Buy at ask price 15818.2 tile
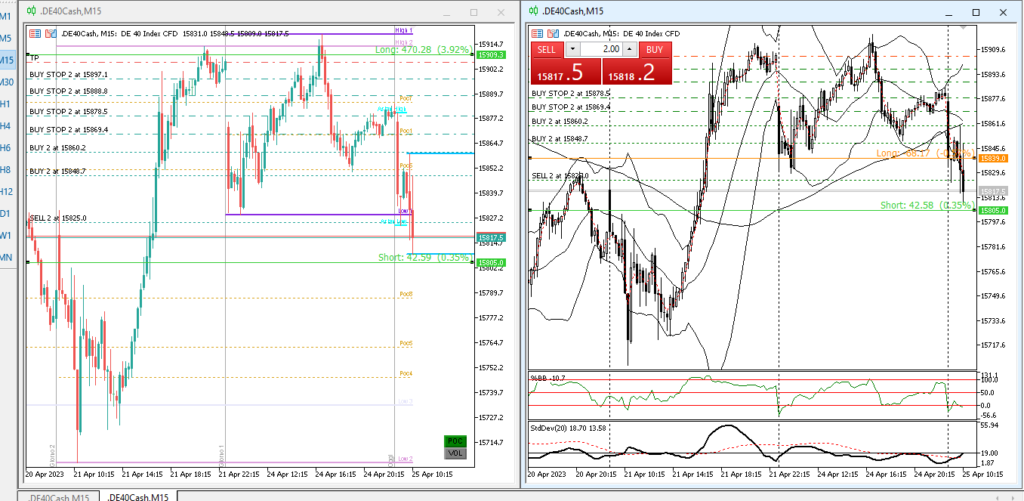 pyautogui.click(x=637, y=71)
